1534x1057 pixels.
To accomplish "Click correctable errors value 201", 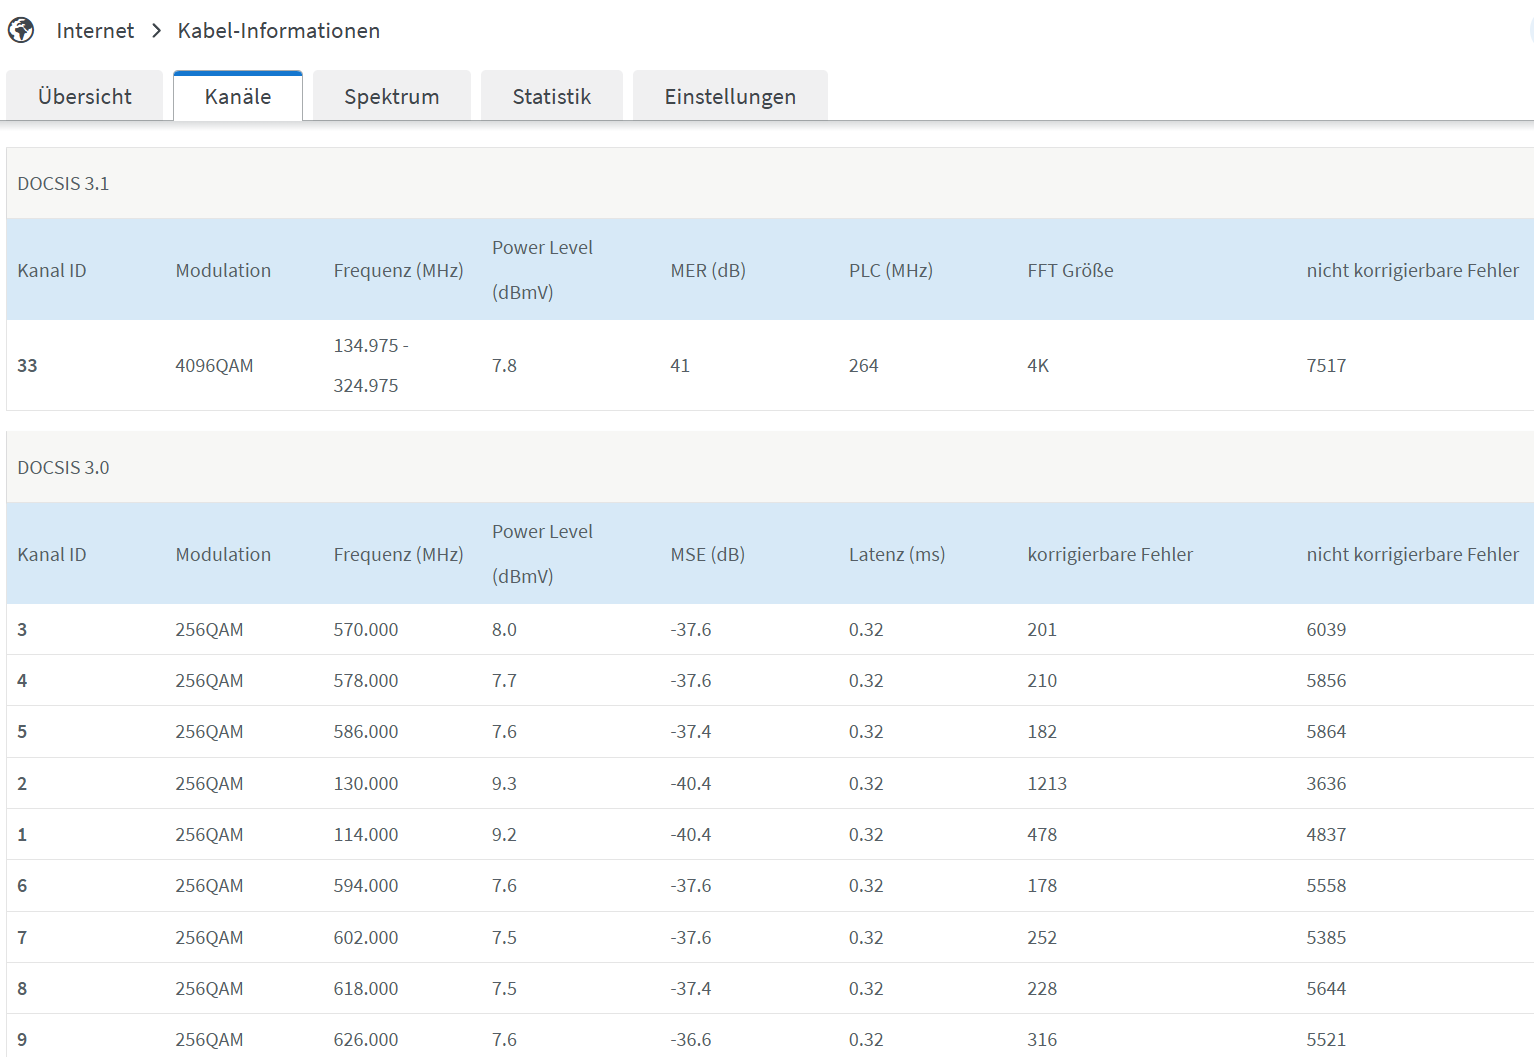I will 1042,630.
